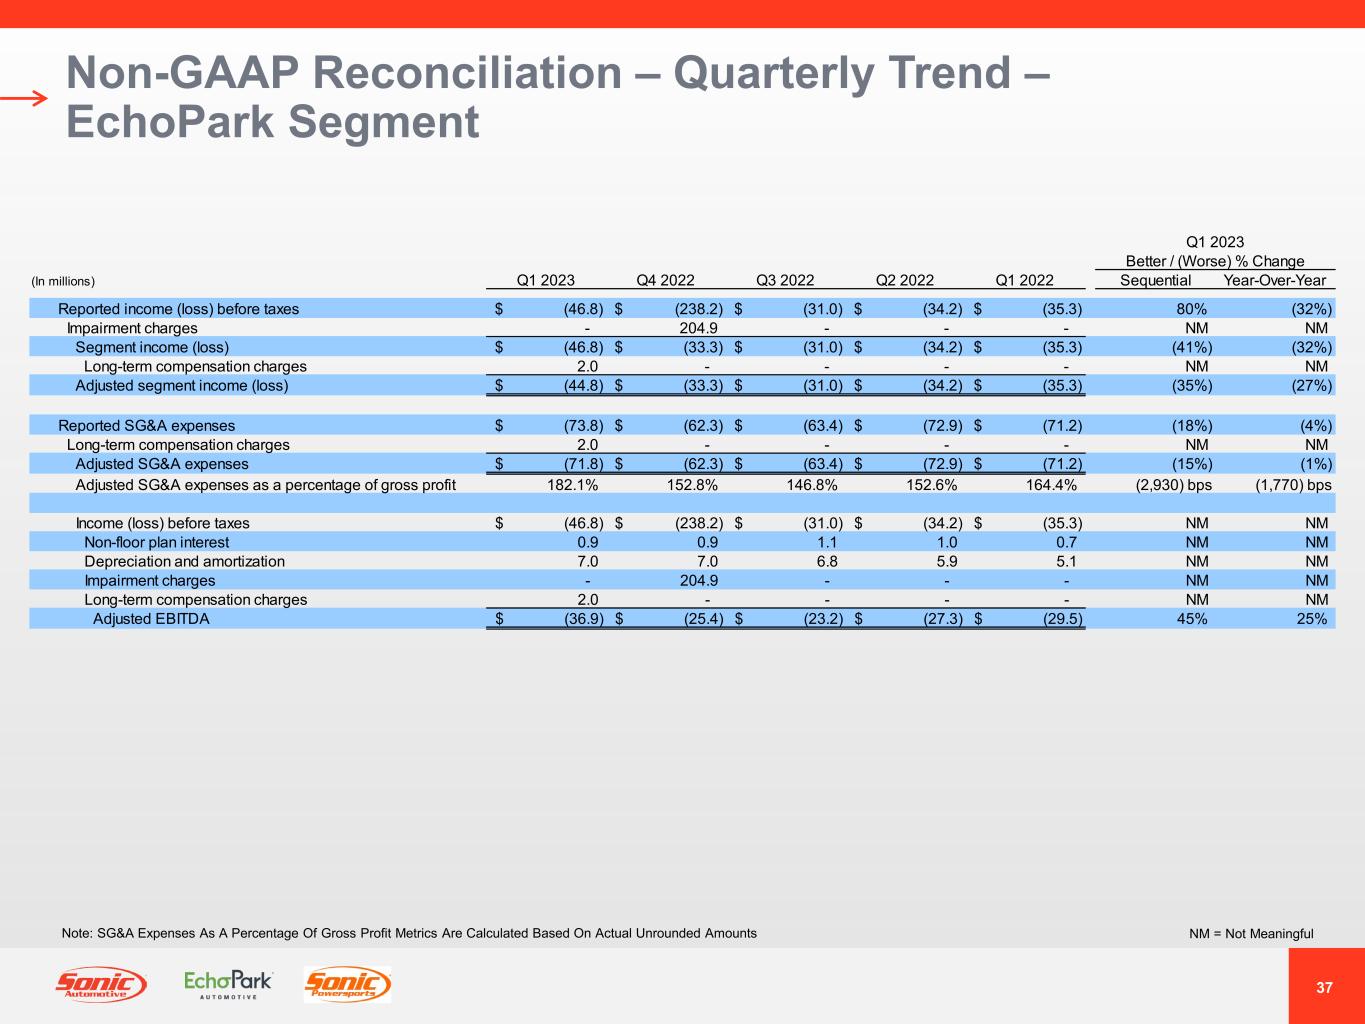Click the Year-Over-Year column header

tap(1275, 281)
